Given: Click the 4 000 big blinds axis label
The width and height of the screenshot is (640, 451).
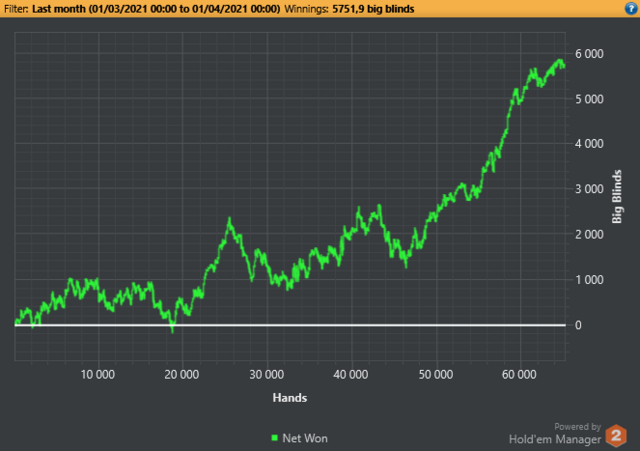Looking at the screenshot, I should pyautogui.click(x=589, y=144).
